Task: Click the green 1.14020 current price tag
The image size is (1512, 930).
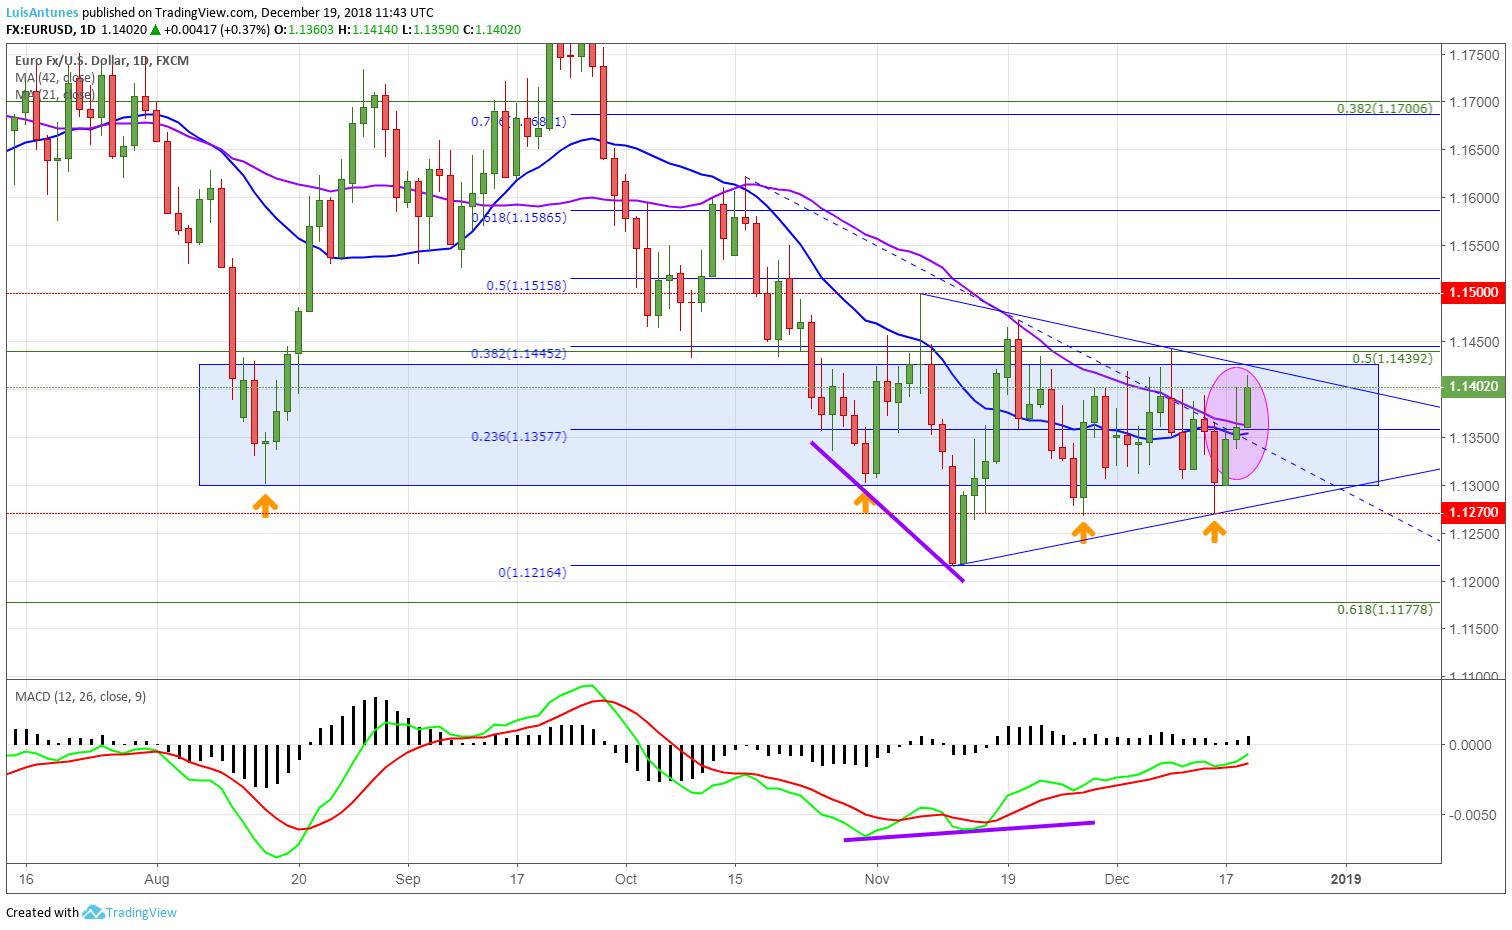Action: [x=1474, y=386]
